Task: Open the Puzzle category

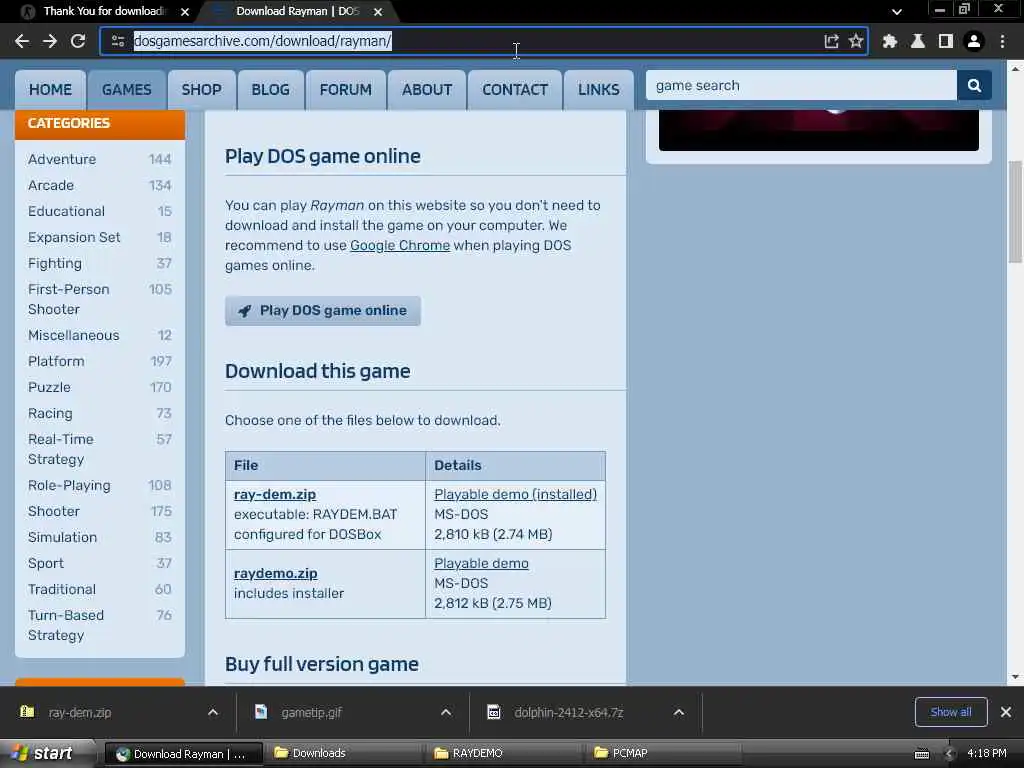Action: (50, 387)
